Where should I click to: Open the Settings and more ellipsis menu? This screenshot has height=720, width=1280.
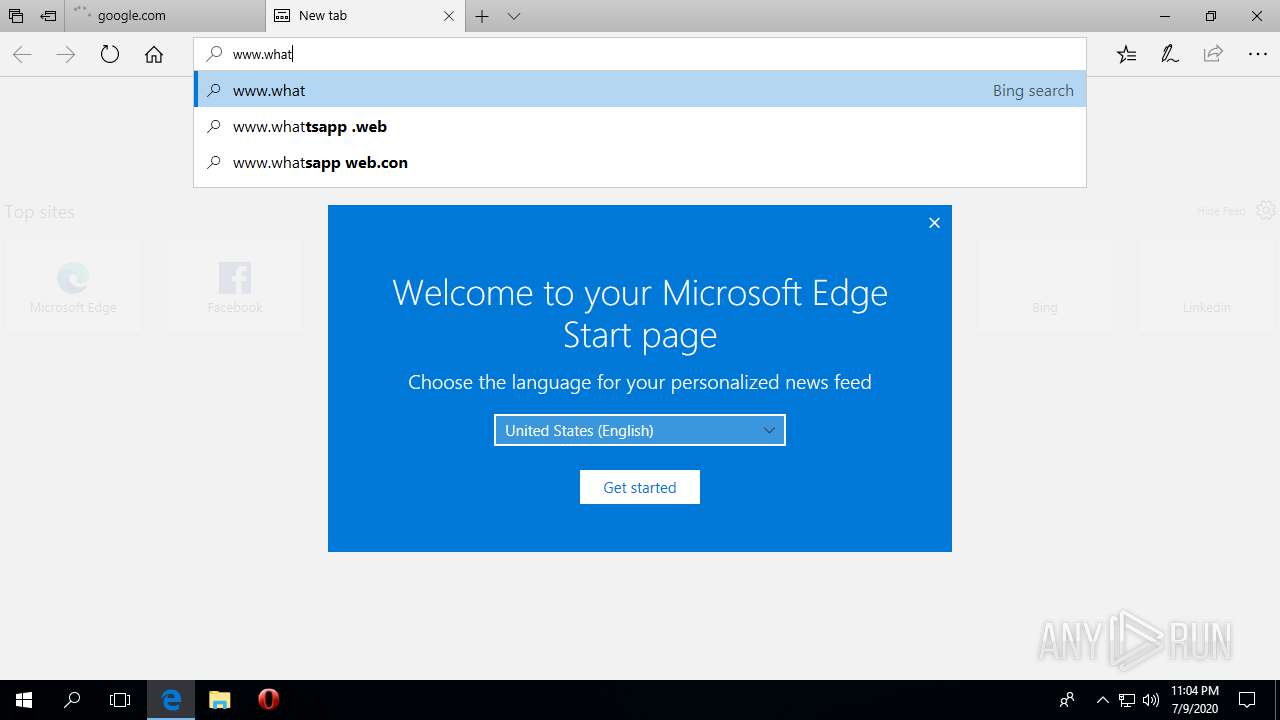[1257, 55]
